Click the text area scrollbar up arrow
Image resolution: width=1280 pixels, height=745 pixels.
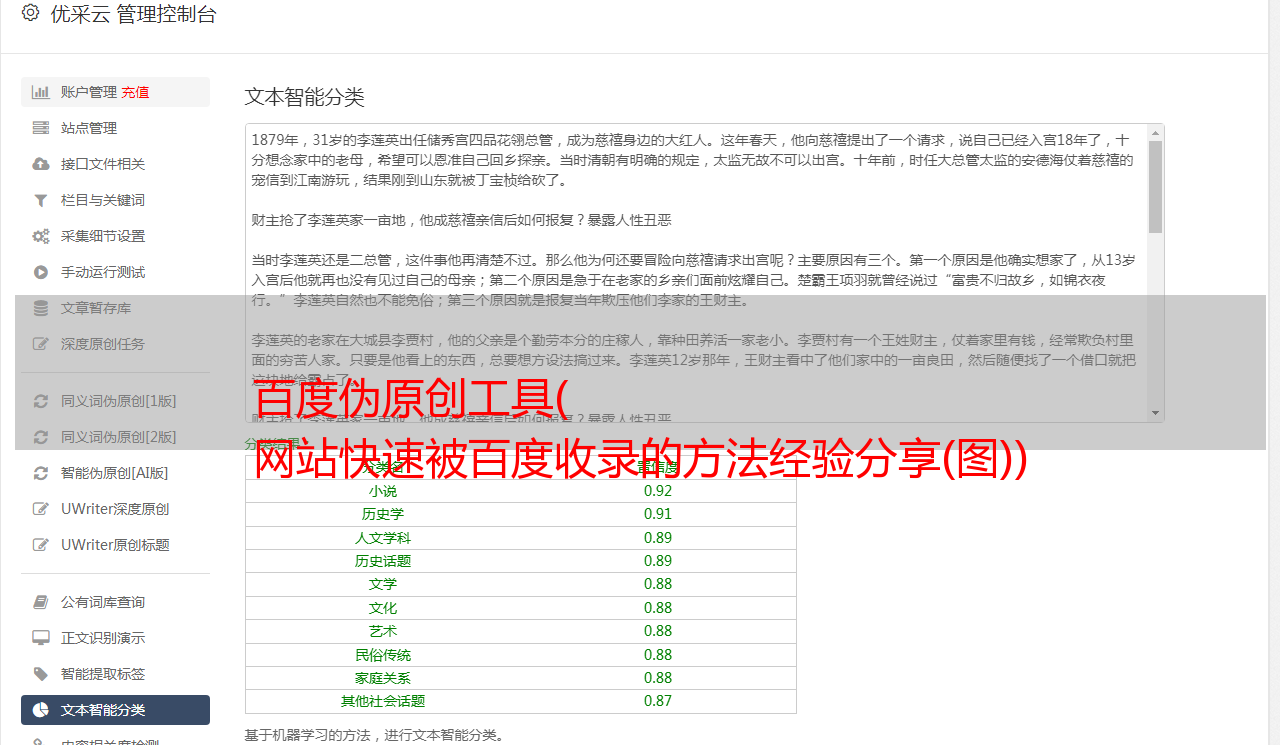pos(1156,133)
